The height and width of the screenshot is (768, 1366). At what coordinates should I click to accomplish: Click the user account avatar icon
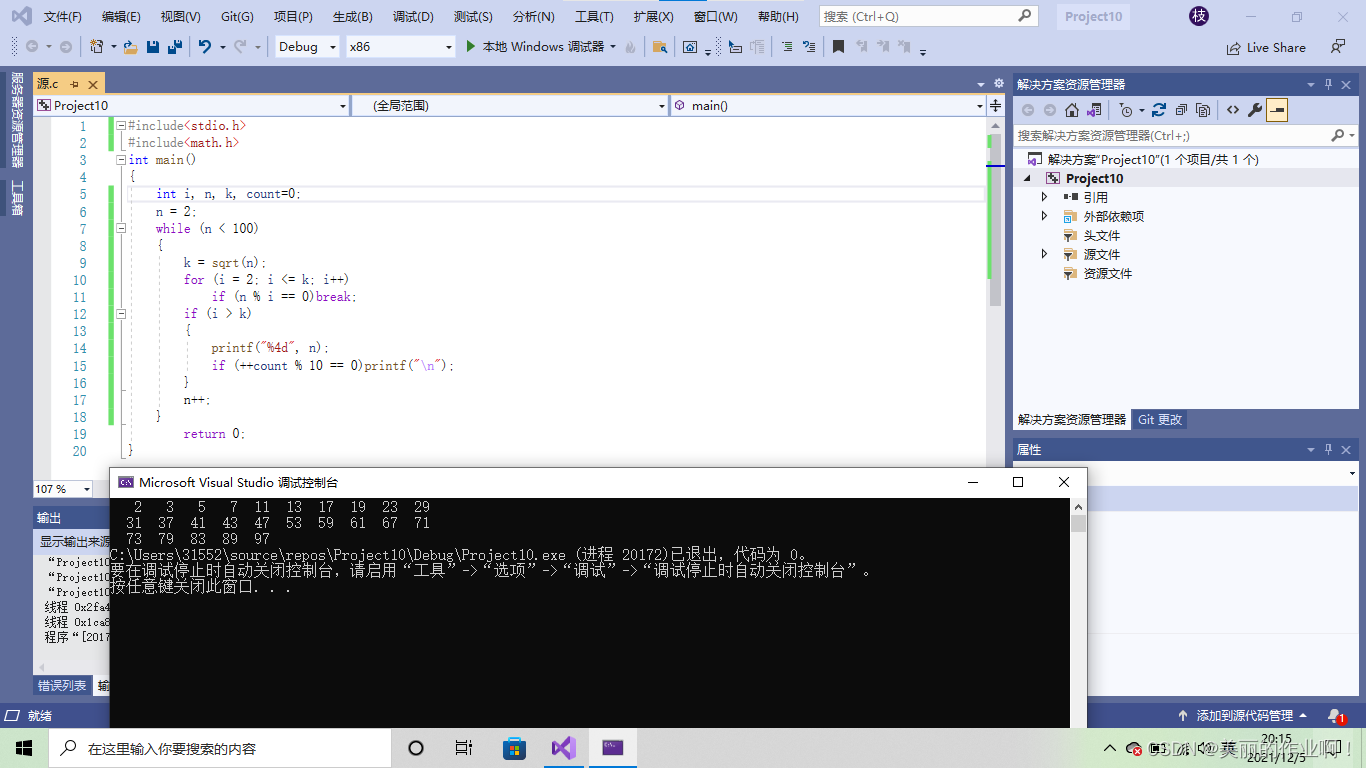tap(1198, 16)
